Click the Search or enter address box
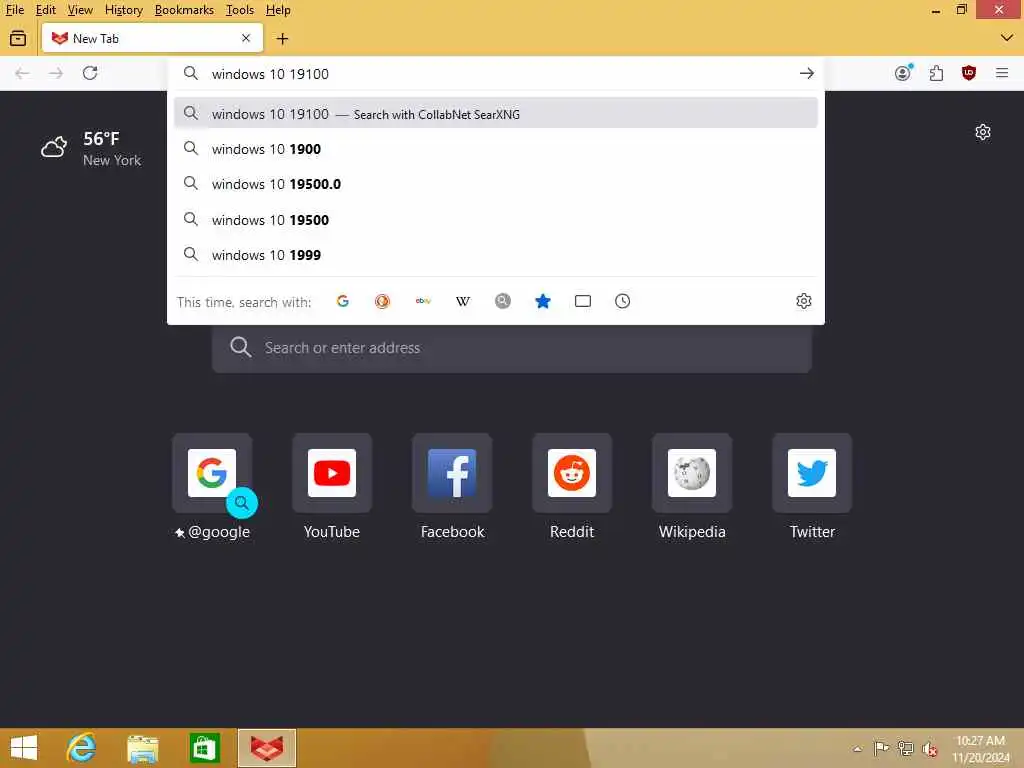Image resolution: width=1024 pixels, height=768 pixels. tap(512, 347)
